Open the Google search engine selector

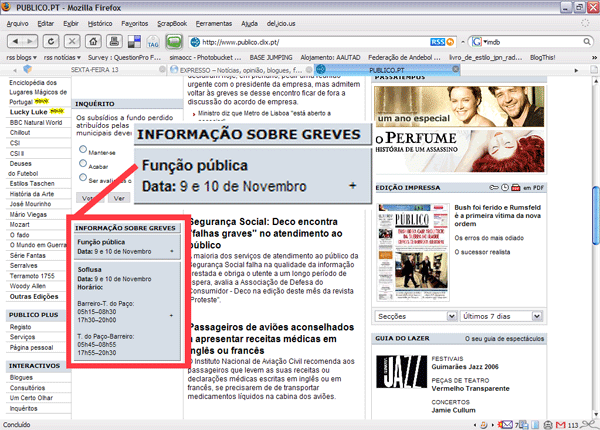[x=480, y=42]
